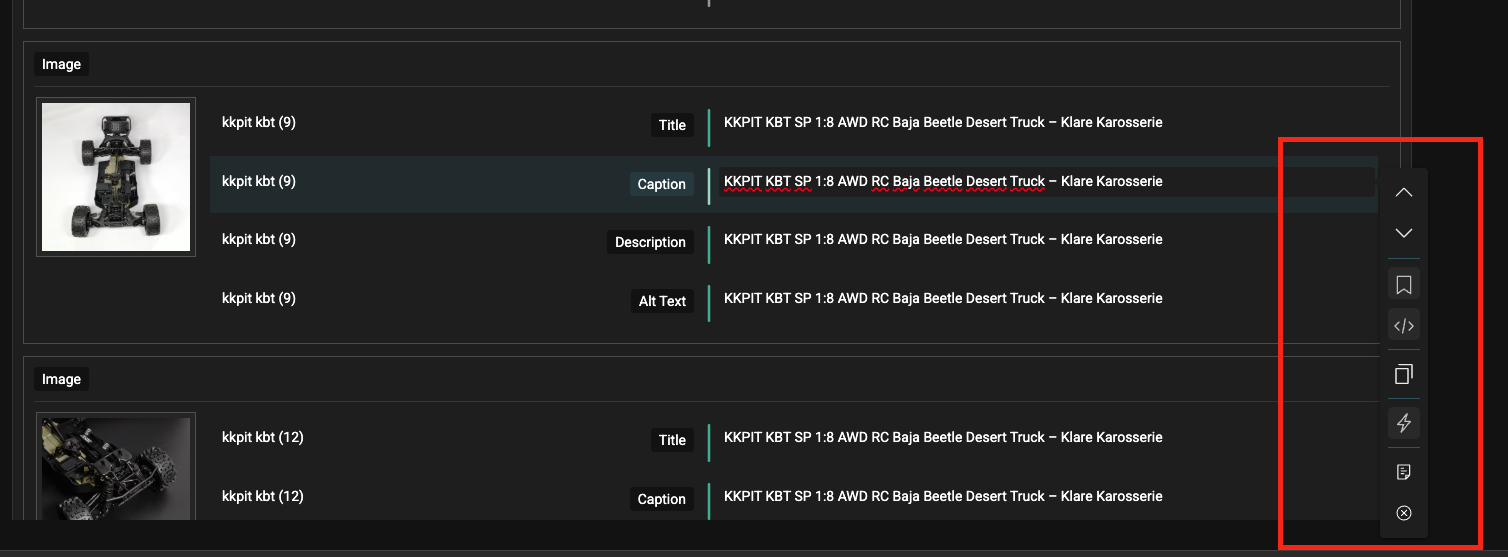
Task: Click the kkpit kbt (9) image thumbnail
Action: point(116,177)
